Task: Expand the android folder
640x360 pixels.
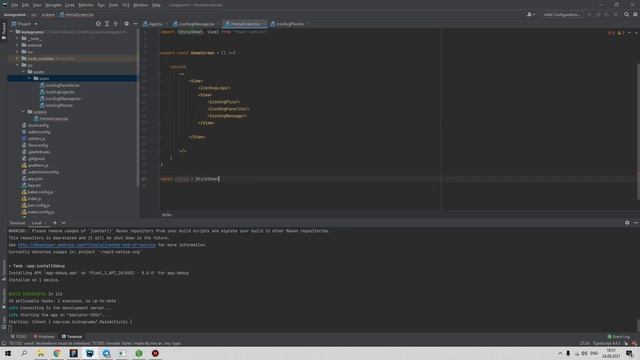Action: click(x=18, y=45)
